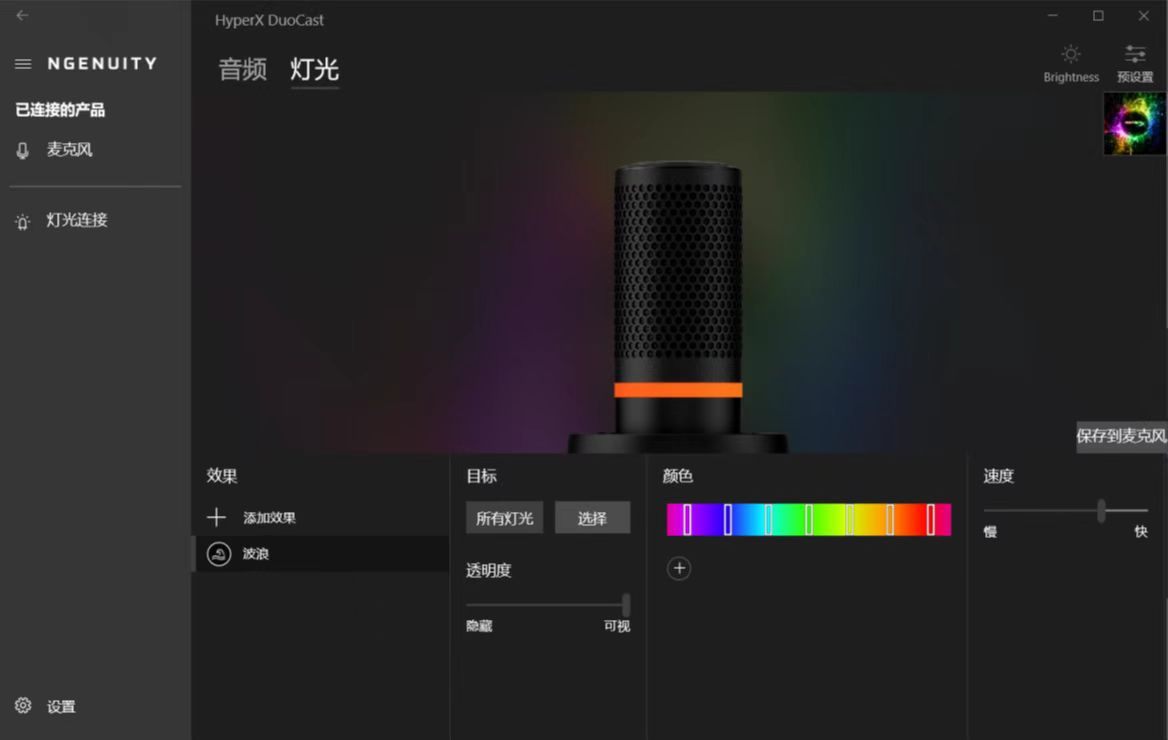Click the 已连接的产品 heading
This screenshot has width=1168, height=740.
(60, 110)
